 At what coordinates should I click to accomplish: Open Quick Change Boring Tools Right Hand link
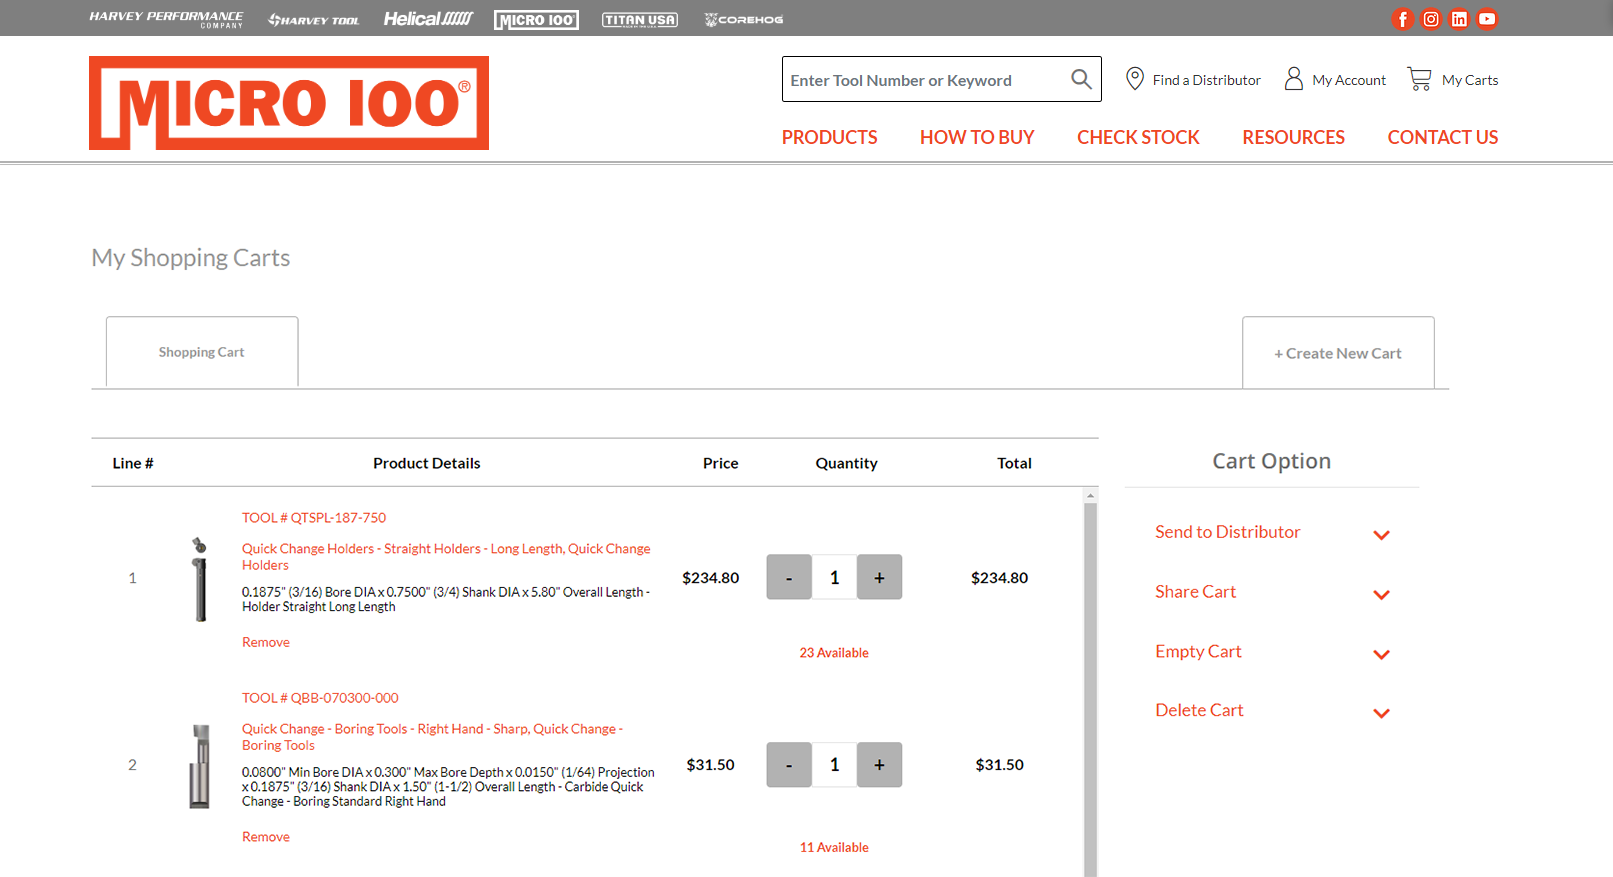pyautogui.click(x=433, y=737)
